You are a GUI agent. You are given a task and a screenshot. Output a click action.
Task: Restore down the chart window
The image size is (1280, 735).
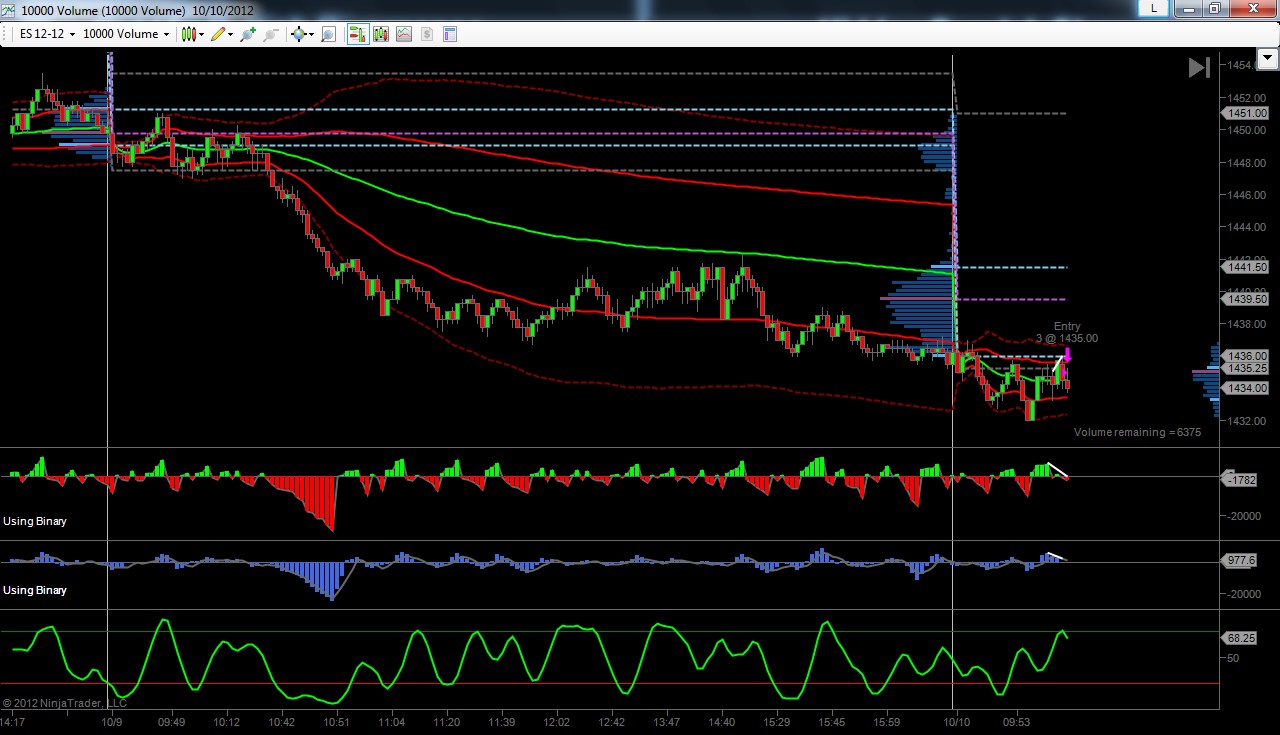[1213, 8]
